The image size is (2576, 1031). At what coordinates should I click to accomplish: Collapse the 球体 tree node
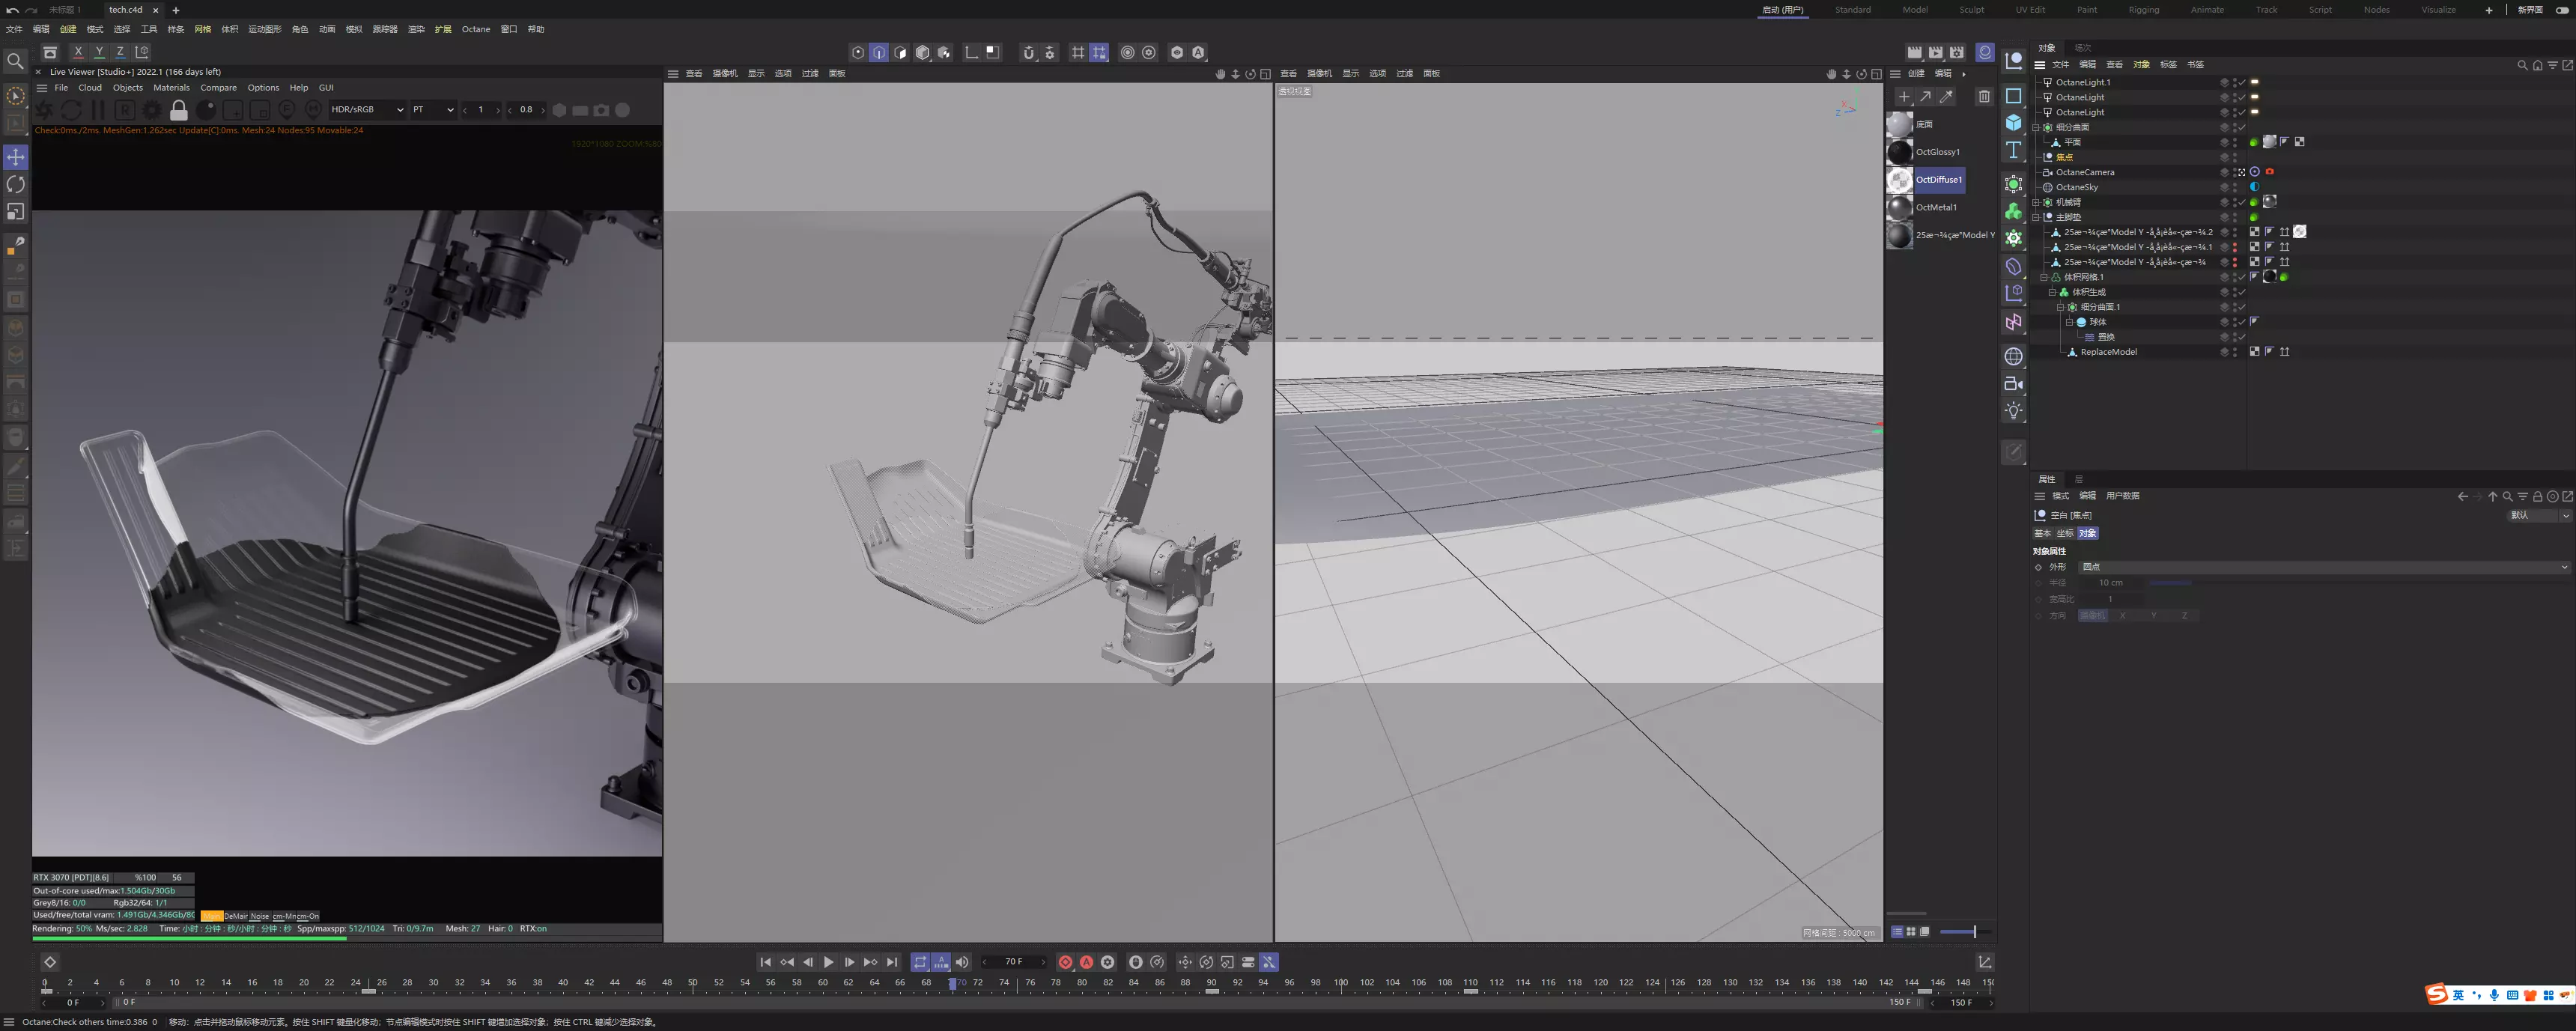click(x=2068, y=322)
